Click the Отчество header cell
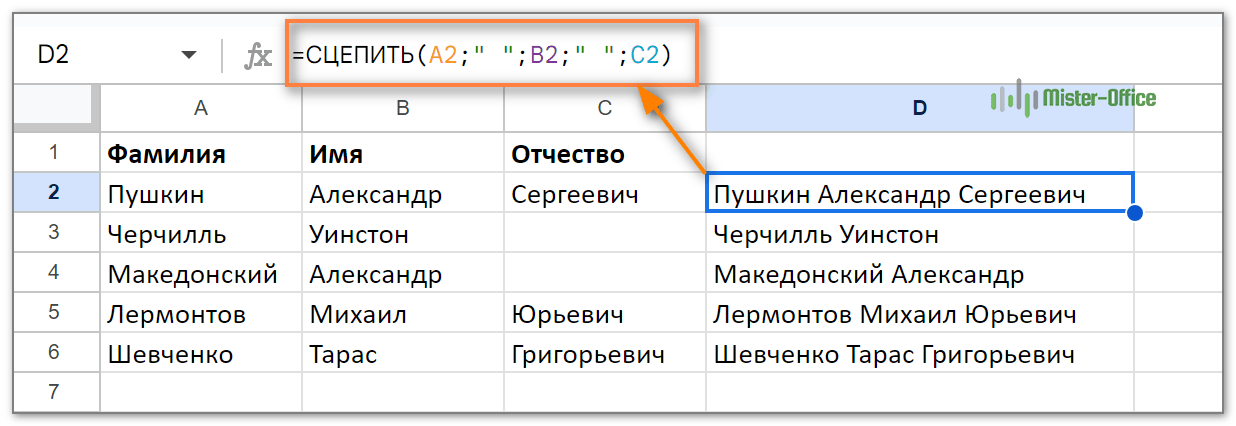 tap(604, 153)
